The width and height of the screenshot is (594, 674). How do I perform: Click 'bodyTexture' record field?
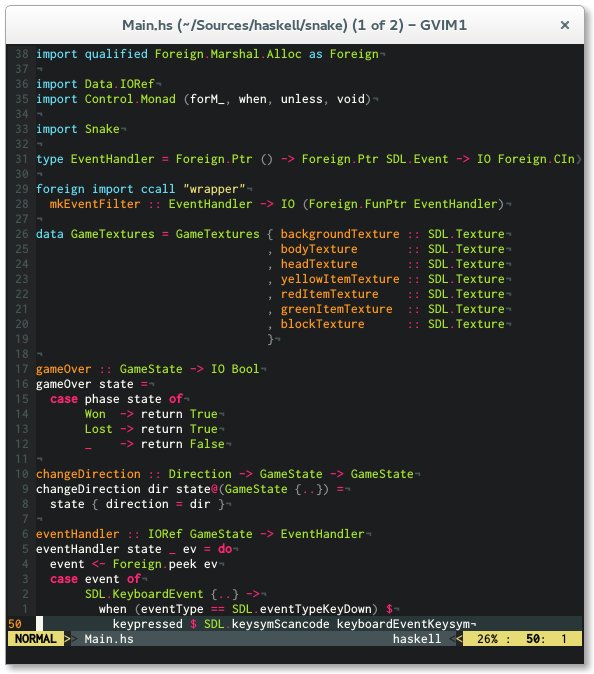click(x=319, y=249)
